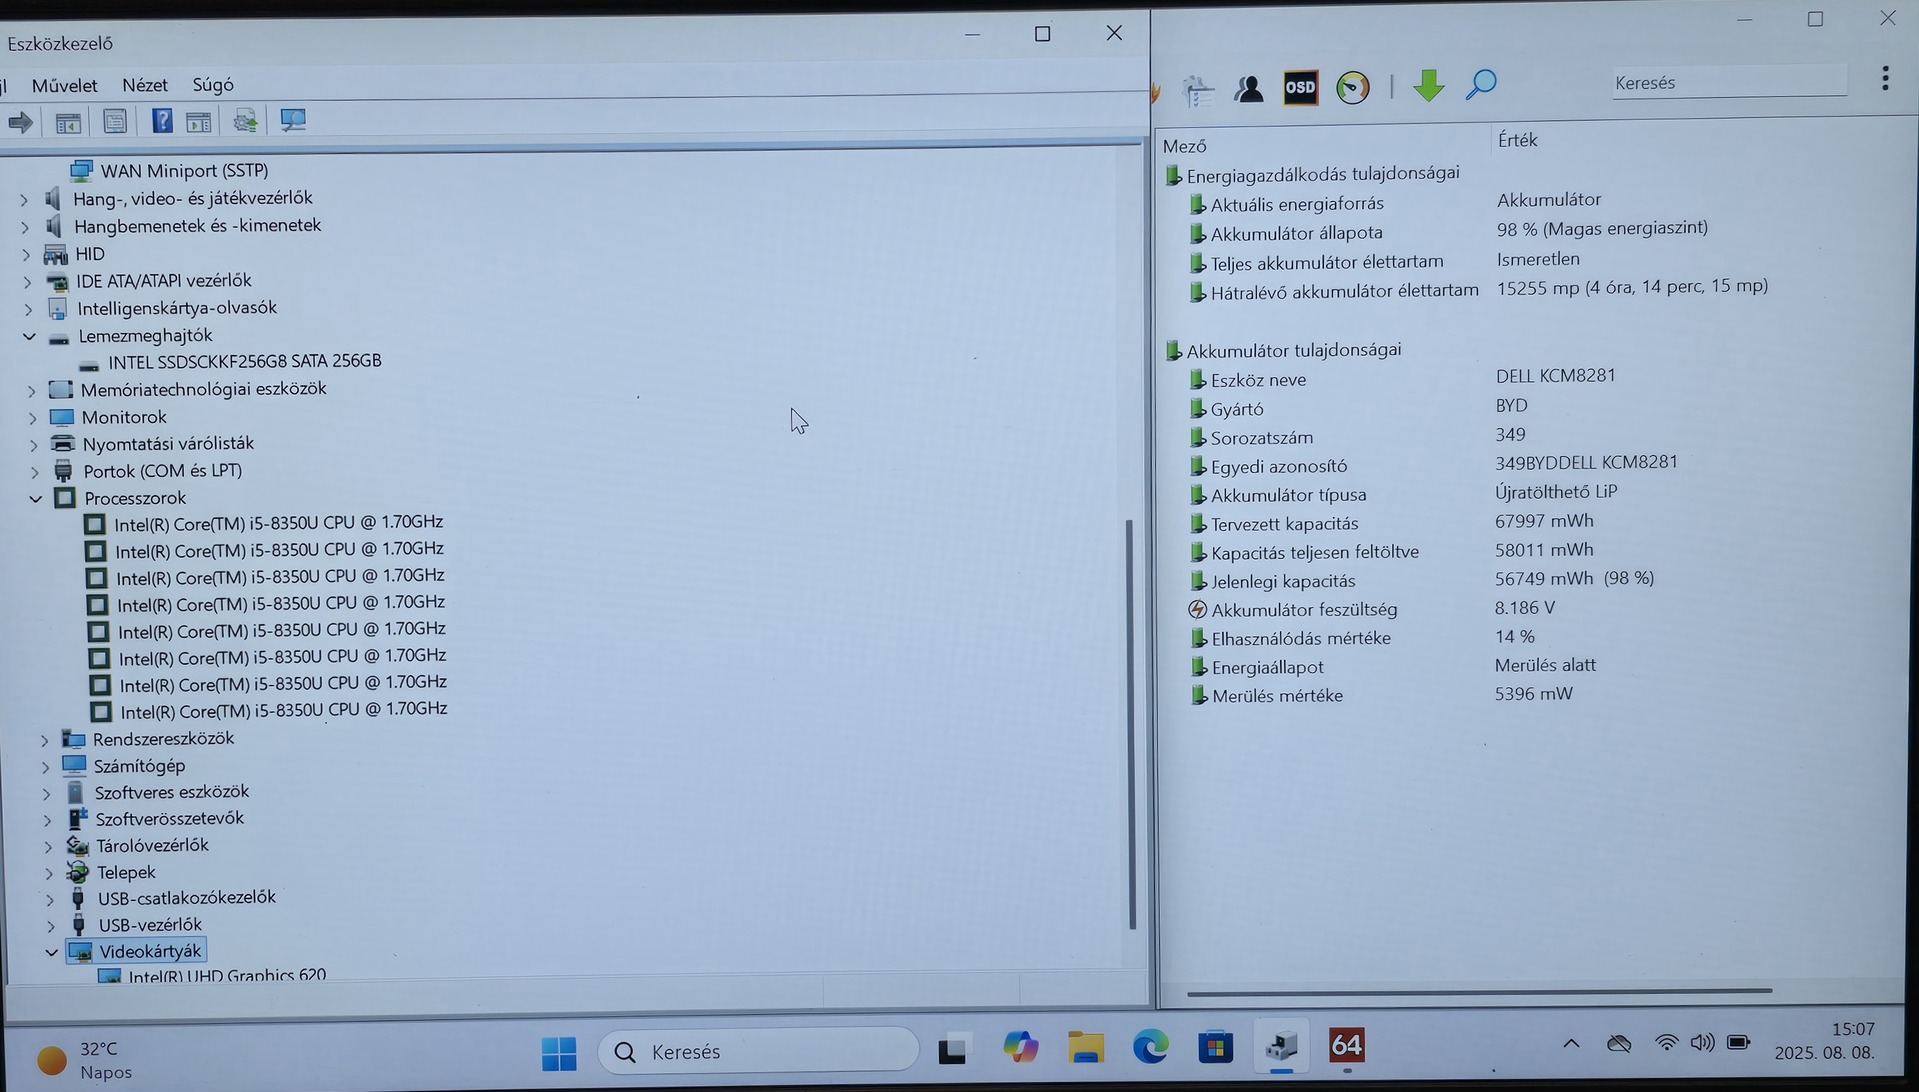Open File Explorer from the taskbar
Screen dimensions: 1919x1092
coord(1086,1047)
